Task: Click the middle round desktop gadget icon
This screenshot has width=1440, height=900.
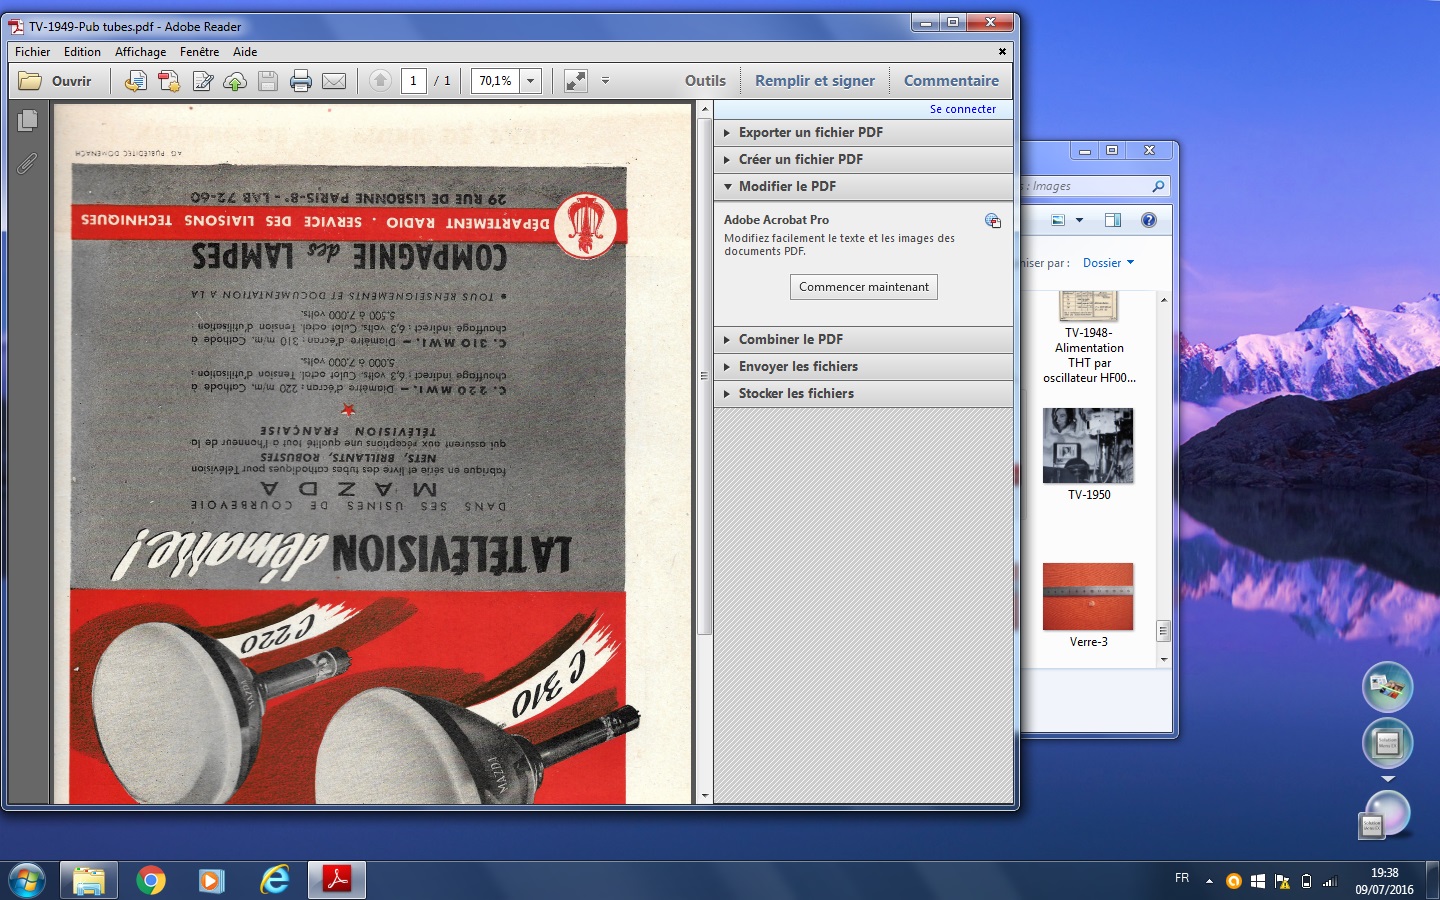Action: point(1387,743)
